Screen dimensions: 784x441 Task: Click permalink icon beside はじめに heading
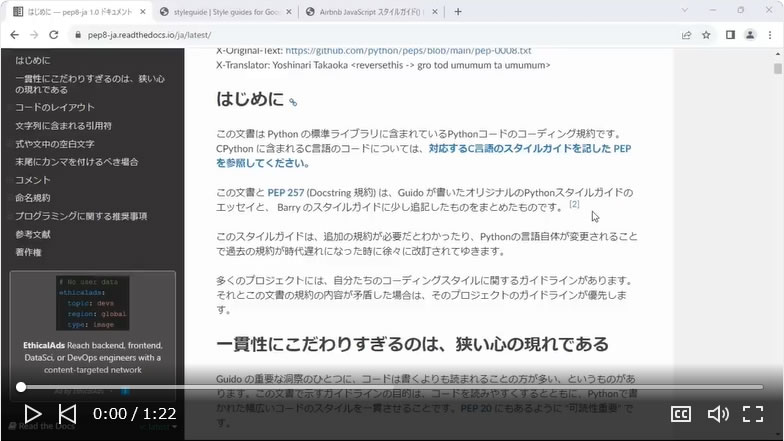pyautogui.click(x=293, y=102)
